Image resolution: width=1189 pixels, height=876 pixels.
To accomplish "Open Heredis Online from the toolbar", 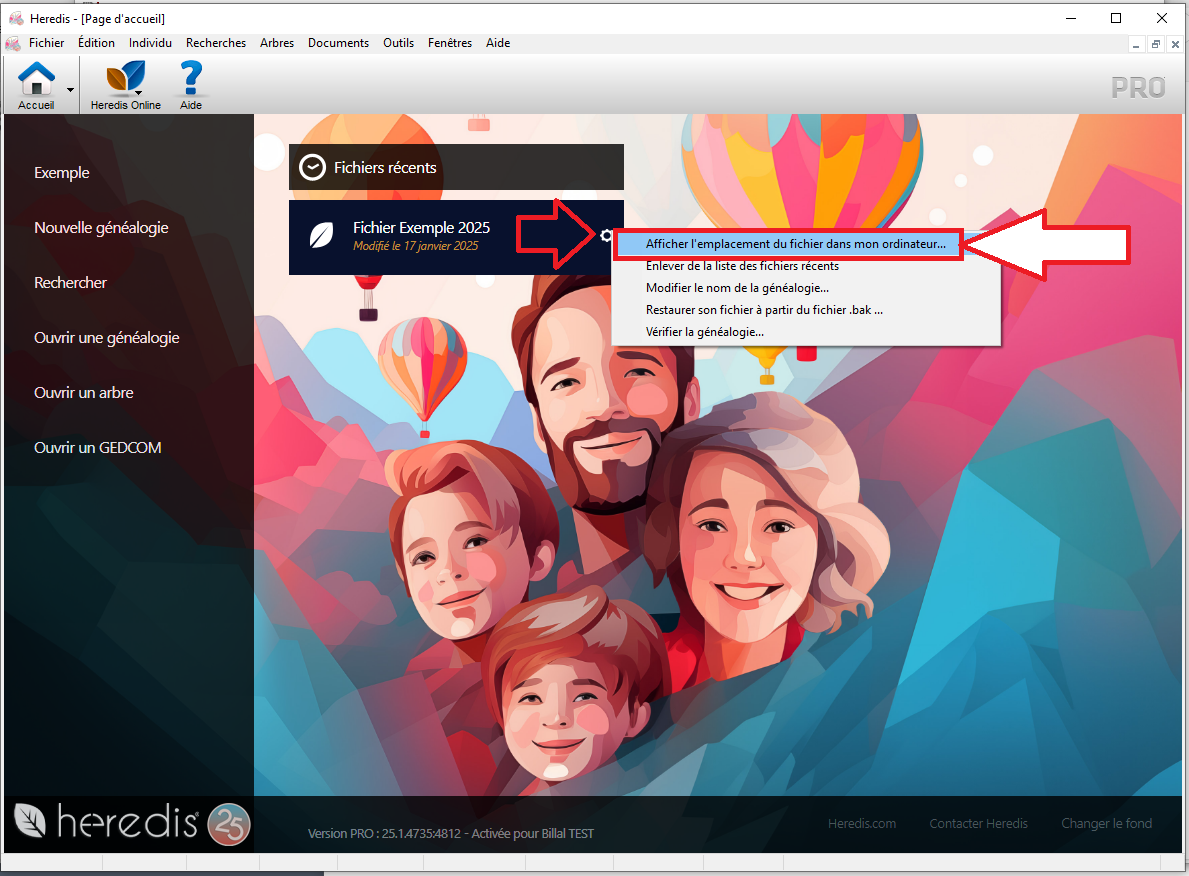I will pyautogui.click(x=125, y=78).
